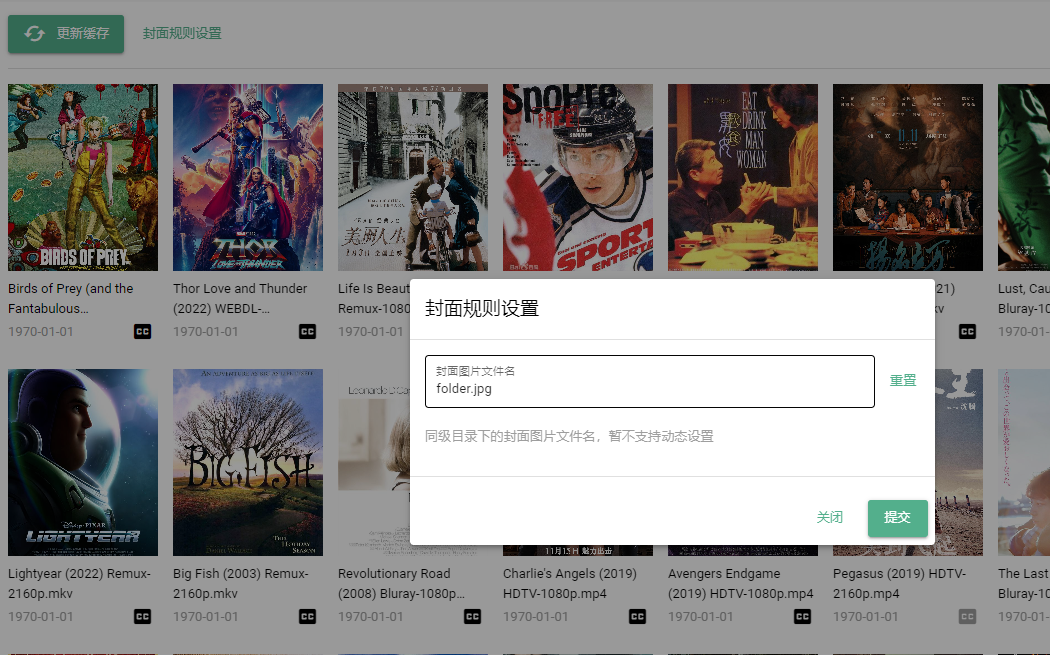Screen dimensions: 1050x655
Task: Click the Charlie's Angels (2019) title
Action: coord(570,583)
